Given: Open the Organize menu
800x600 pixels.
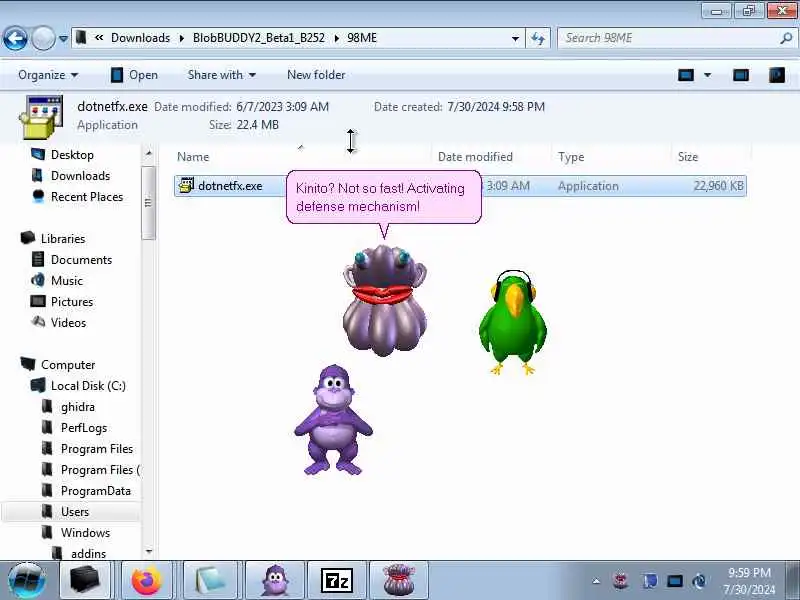Looking at the screenshot, I should point(48,75).
